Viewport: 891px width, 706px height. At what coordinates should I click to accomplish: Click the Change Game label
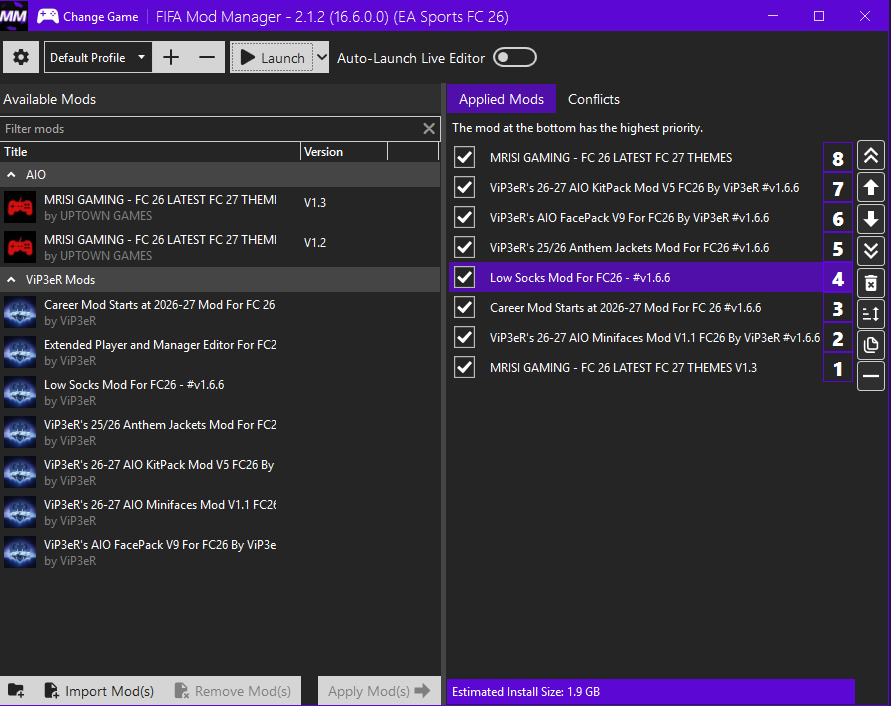[x=101, y=17]
